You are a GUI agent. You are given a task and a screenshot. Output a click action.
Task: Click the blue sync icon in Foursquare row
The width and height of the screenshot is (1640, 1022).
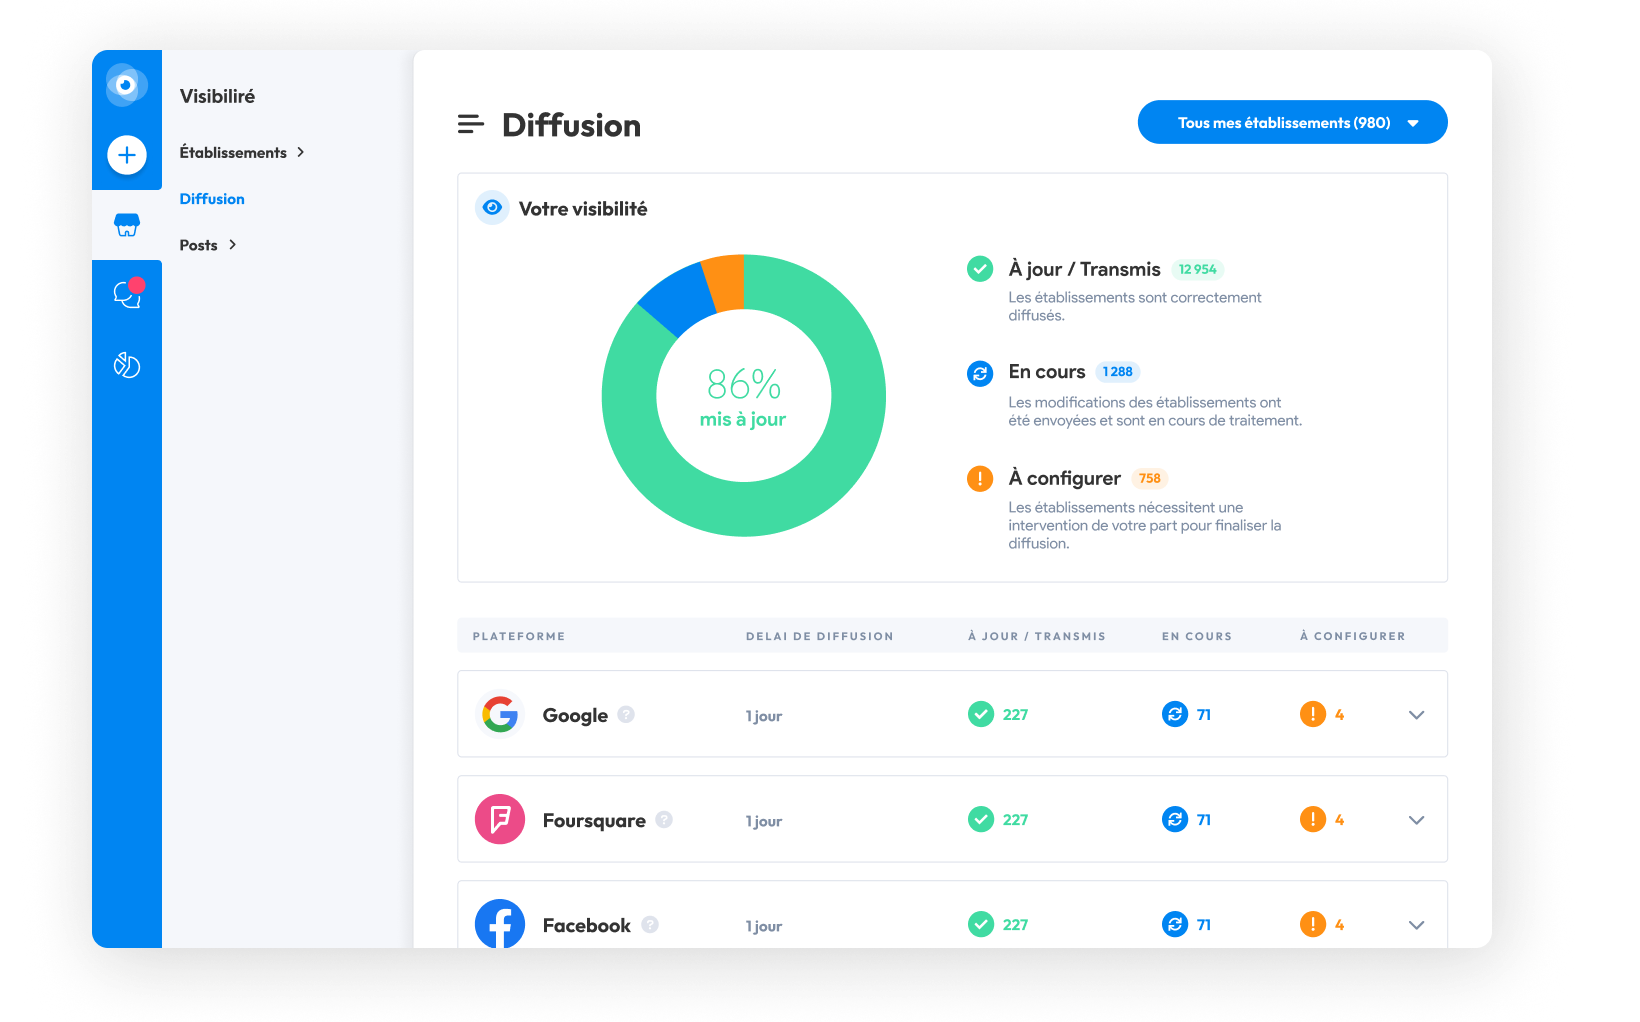click(x=1175, y=819)
